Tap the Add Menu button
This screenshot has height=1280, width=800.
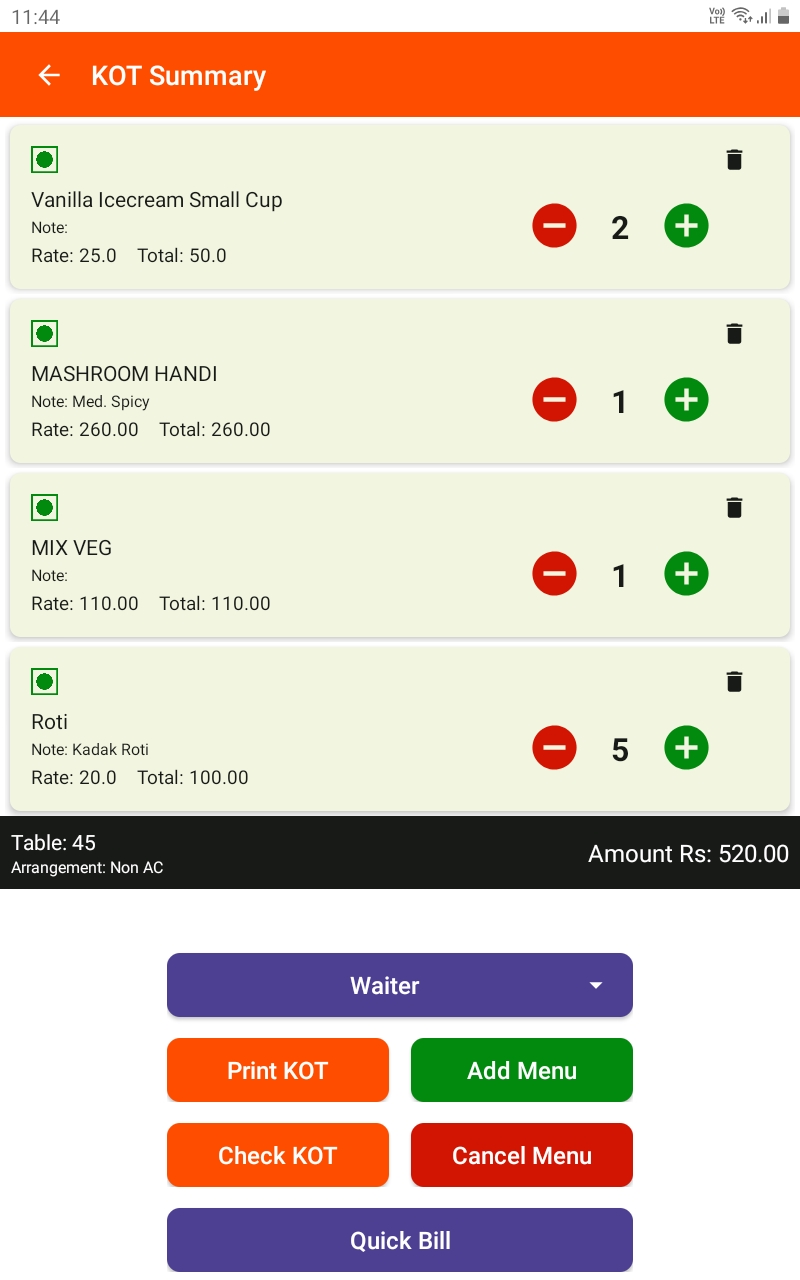pyautogui.click(x=521, y=1070)
